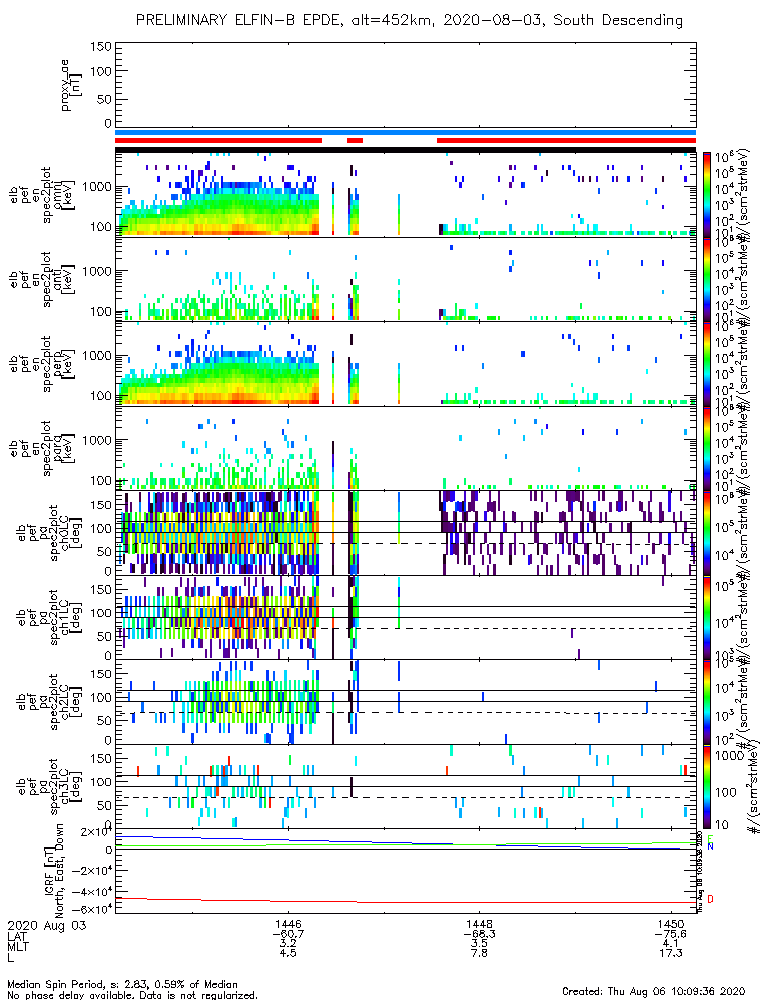775x1000 pixels.
Task: Click the short middle red bar segment
Action: pos(355,140)
